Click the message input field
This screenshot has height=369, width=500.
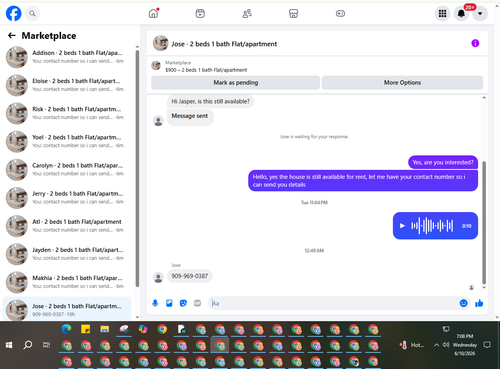tap(333, 303)
